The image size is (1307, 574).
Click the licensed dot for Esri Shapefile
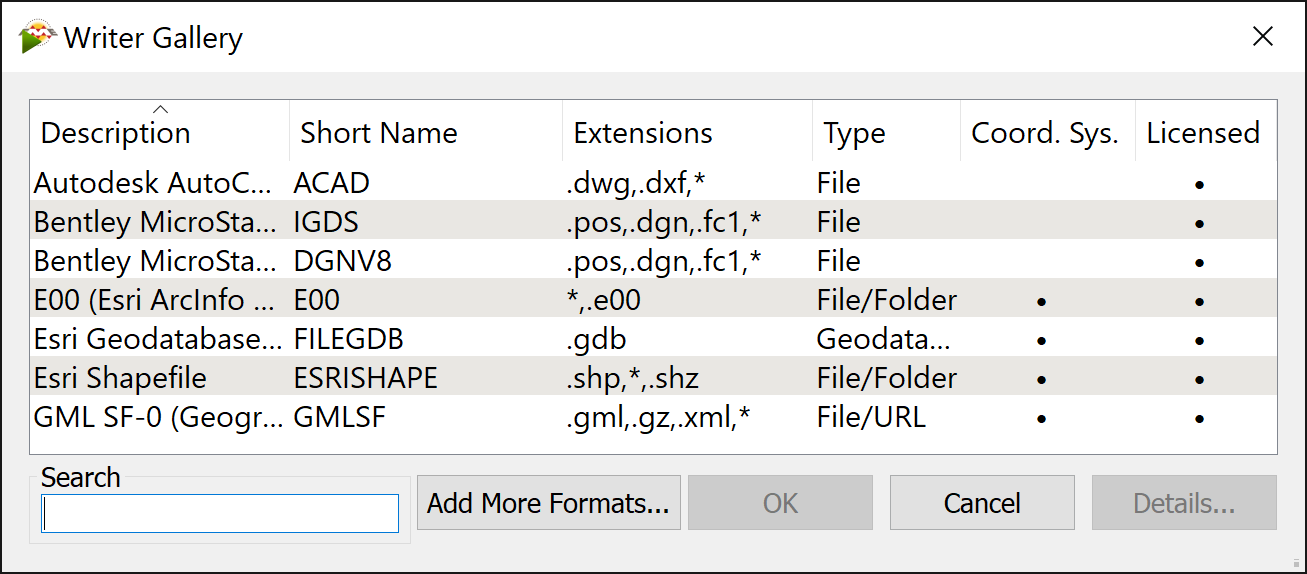(x=1199, y=381)
